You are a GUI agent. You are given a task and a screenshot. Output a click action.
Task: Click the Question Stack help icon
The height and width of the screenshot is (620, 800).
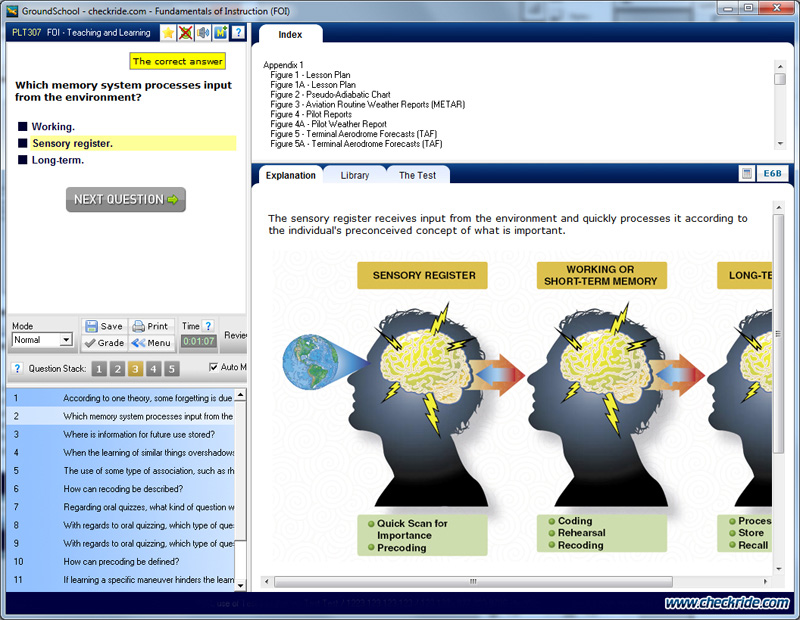tap(17, 369)
